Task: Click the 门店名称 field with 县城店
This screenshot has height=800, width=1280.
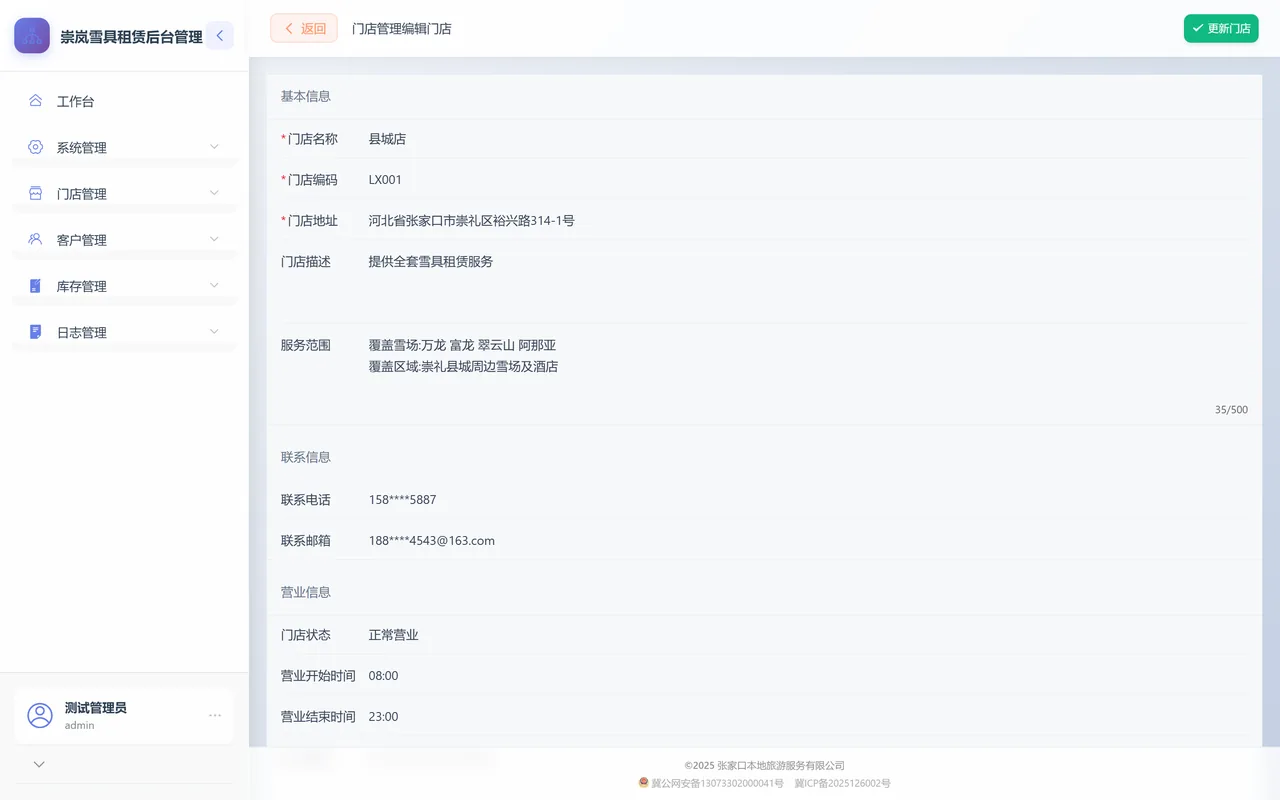Action: (808, 139)
